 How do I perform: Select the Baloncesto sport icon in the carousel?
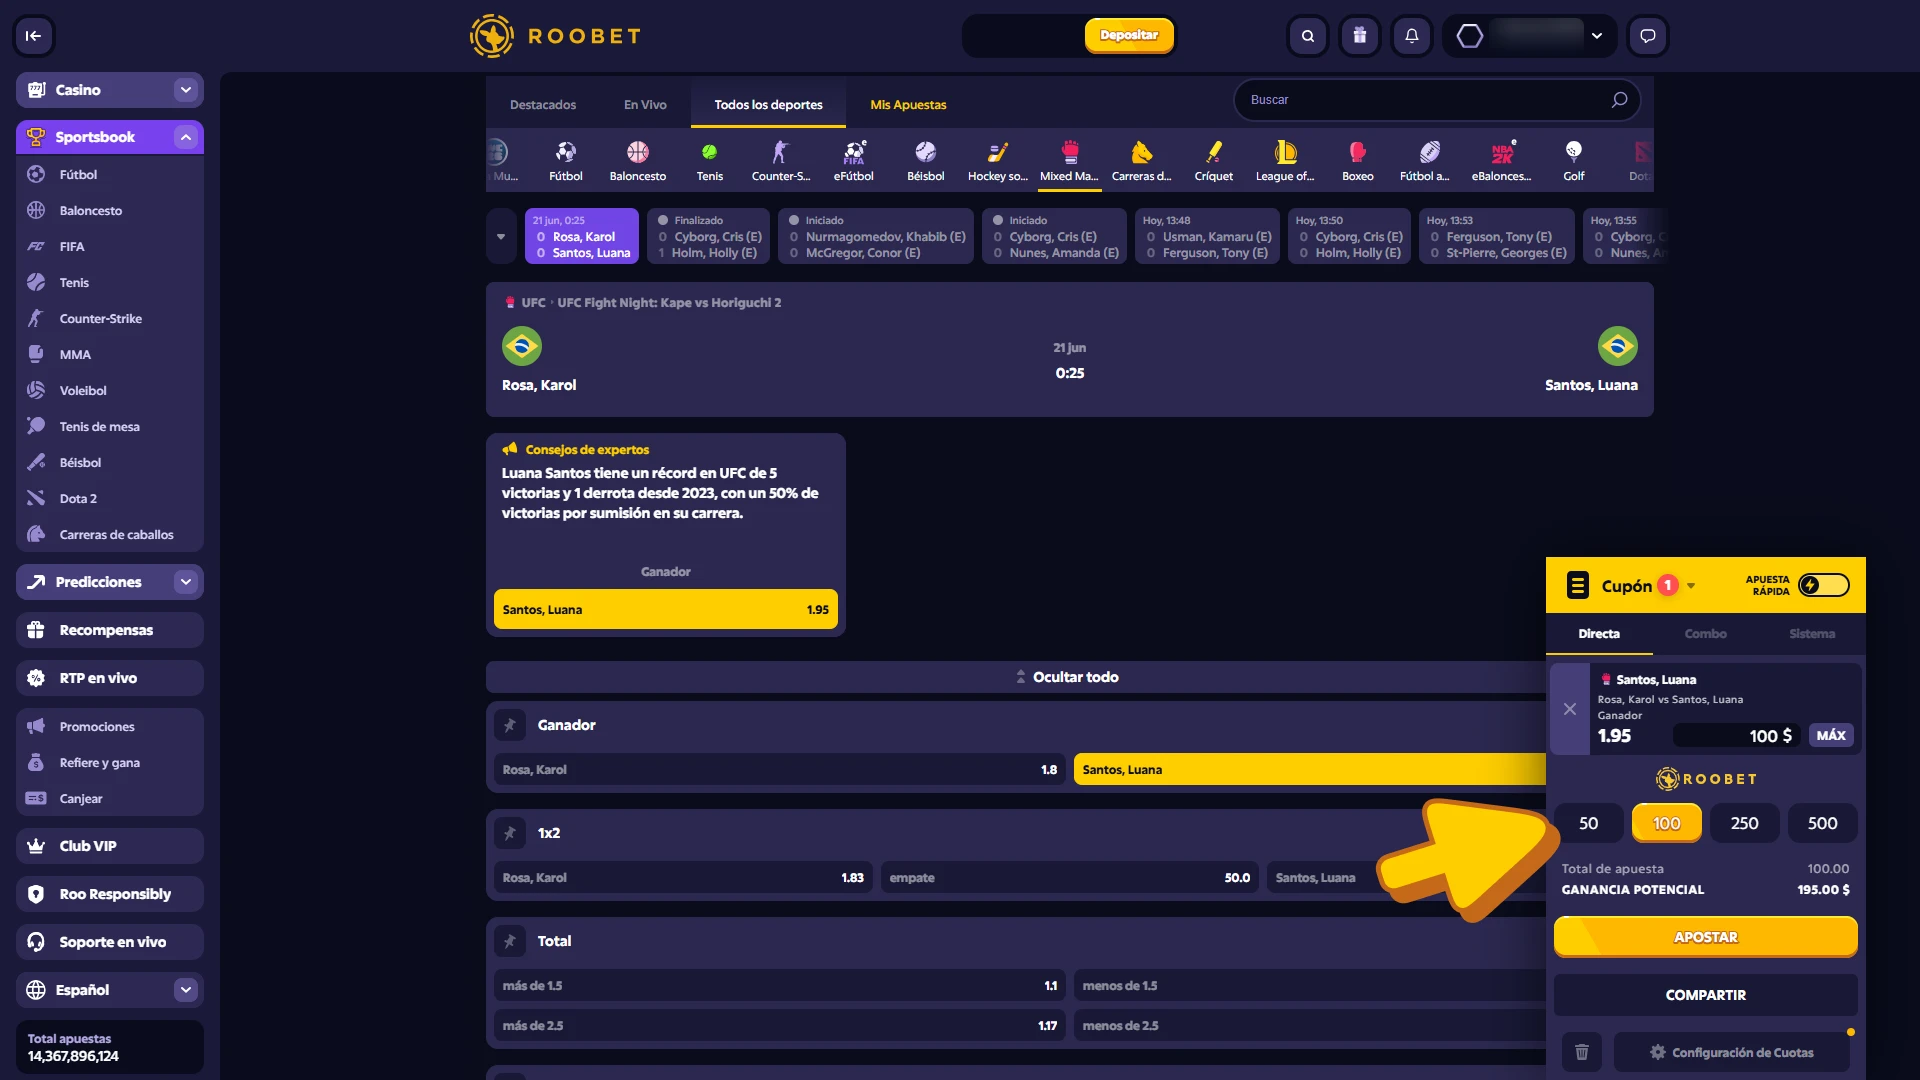[x=638, y=161]
